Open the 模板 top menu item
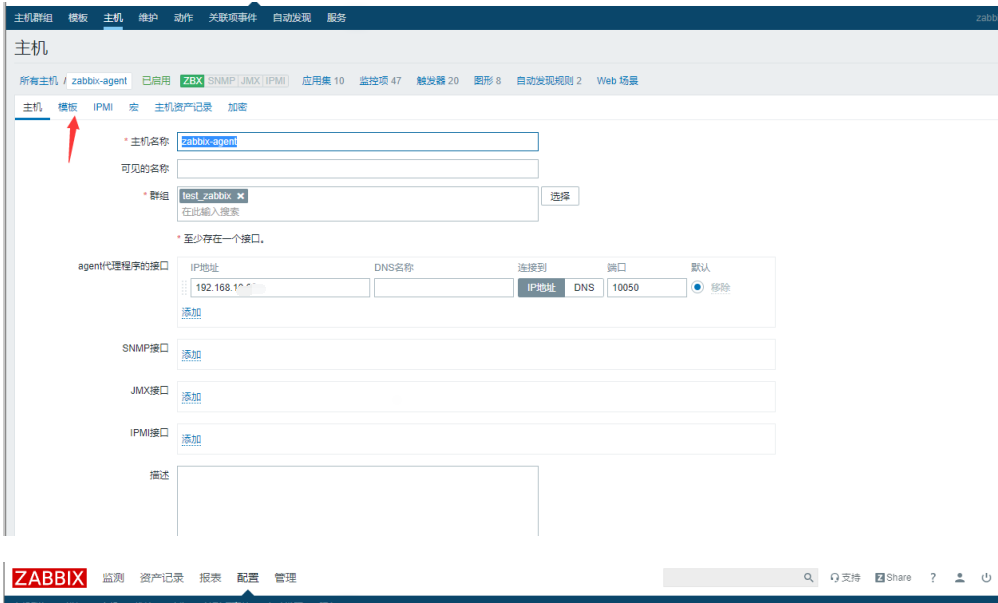 pos(78,18)
